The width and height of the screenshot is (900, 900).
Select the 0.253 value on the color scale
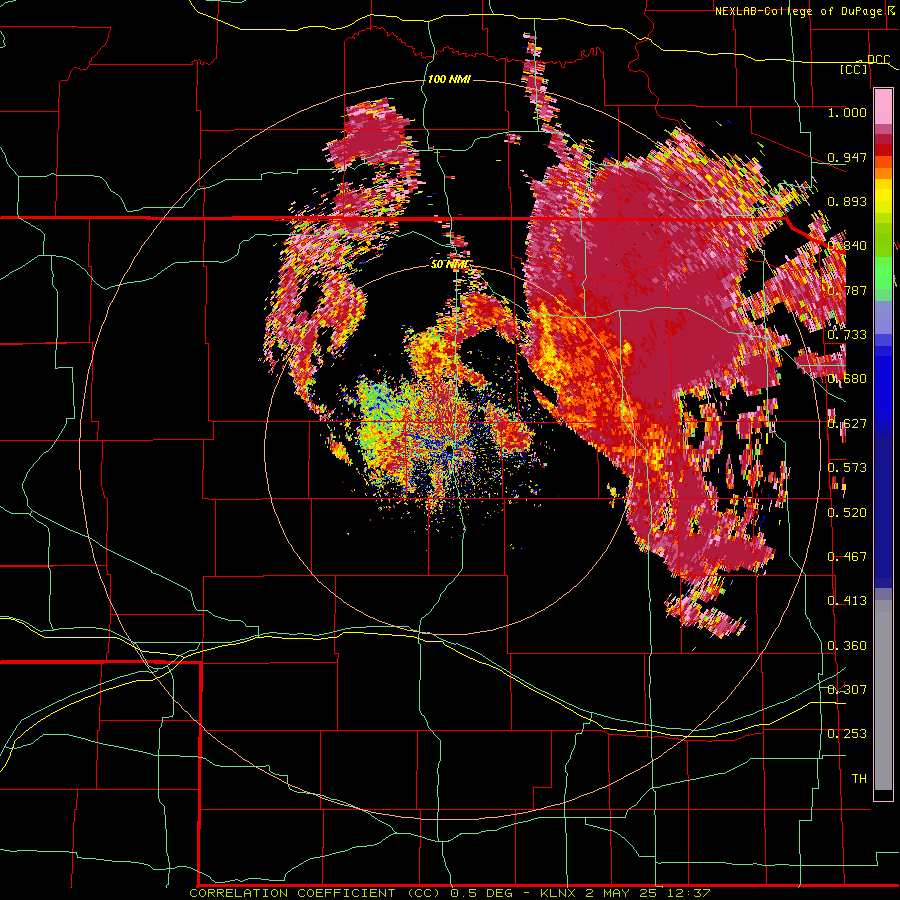pyautogui.click(x=847, y=734)
